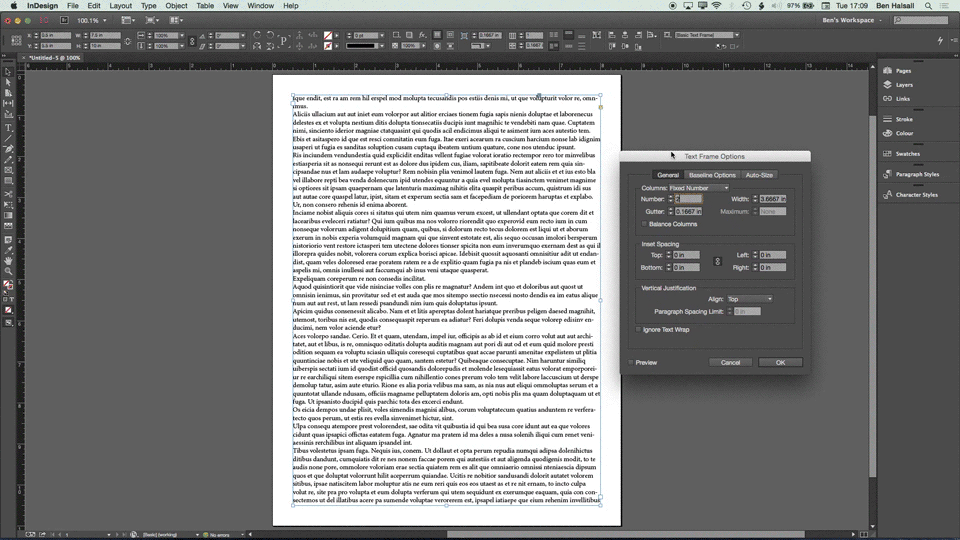Screen dimensions: 960x540
Task: Click the column Width value field
Action: (x=773, y=199)
